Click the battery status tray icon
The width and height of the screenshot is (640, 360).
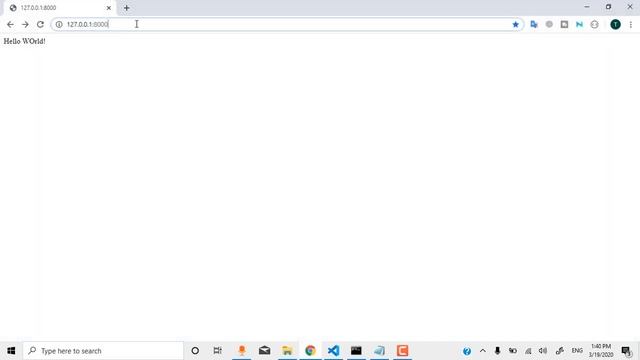point(513,351)
